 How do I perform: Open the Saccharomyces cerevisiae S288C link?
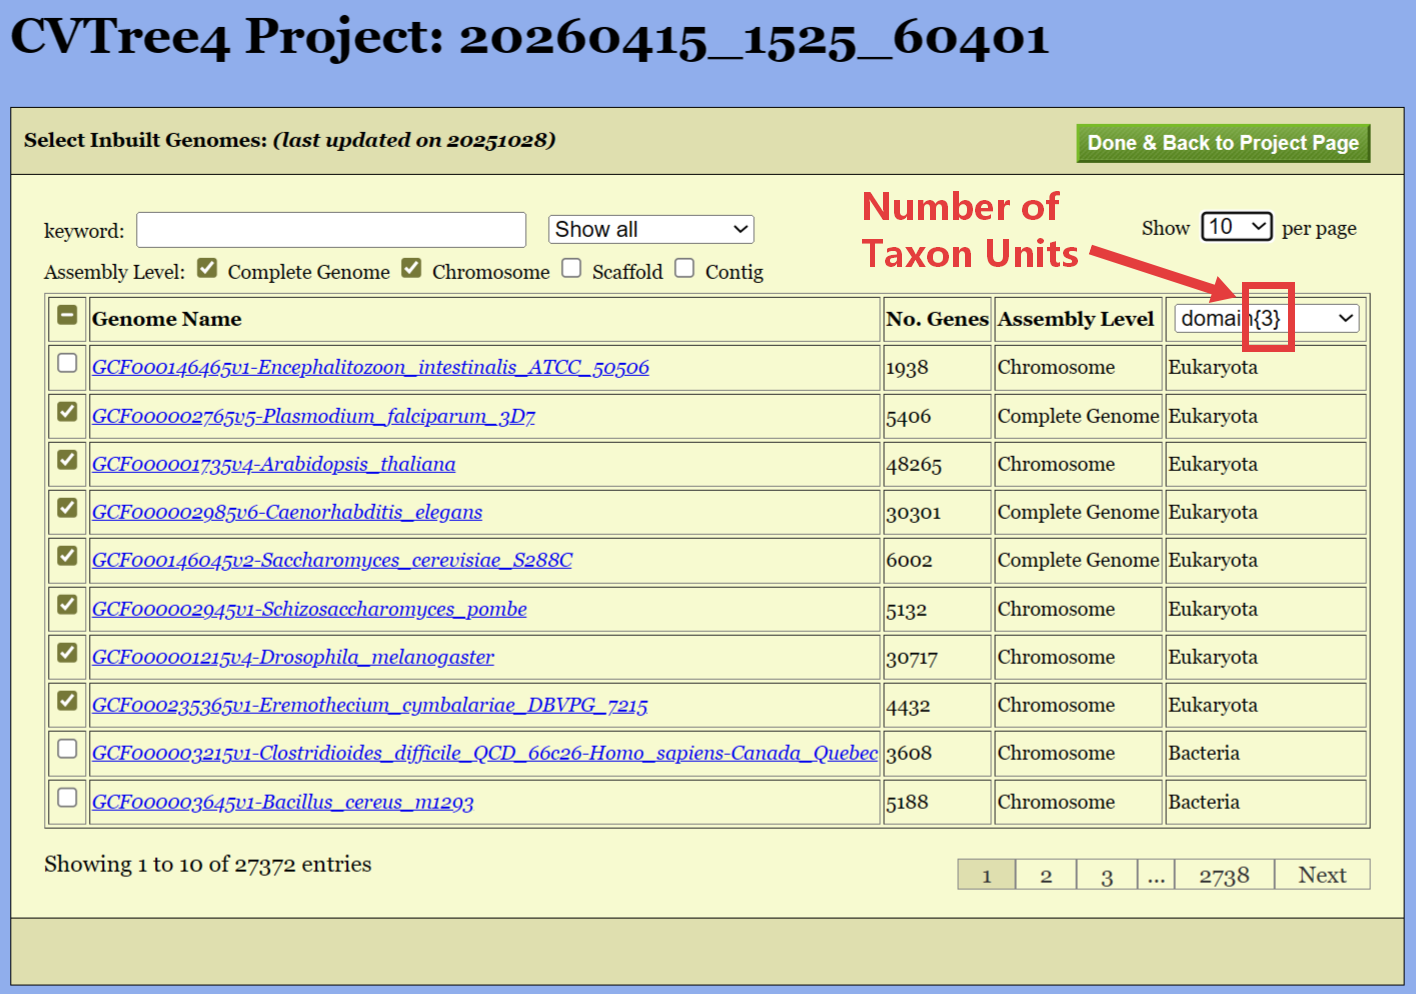(332, 560)
